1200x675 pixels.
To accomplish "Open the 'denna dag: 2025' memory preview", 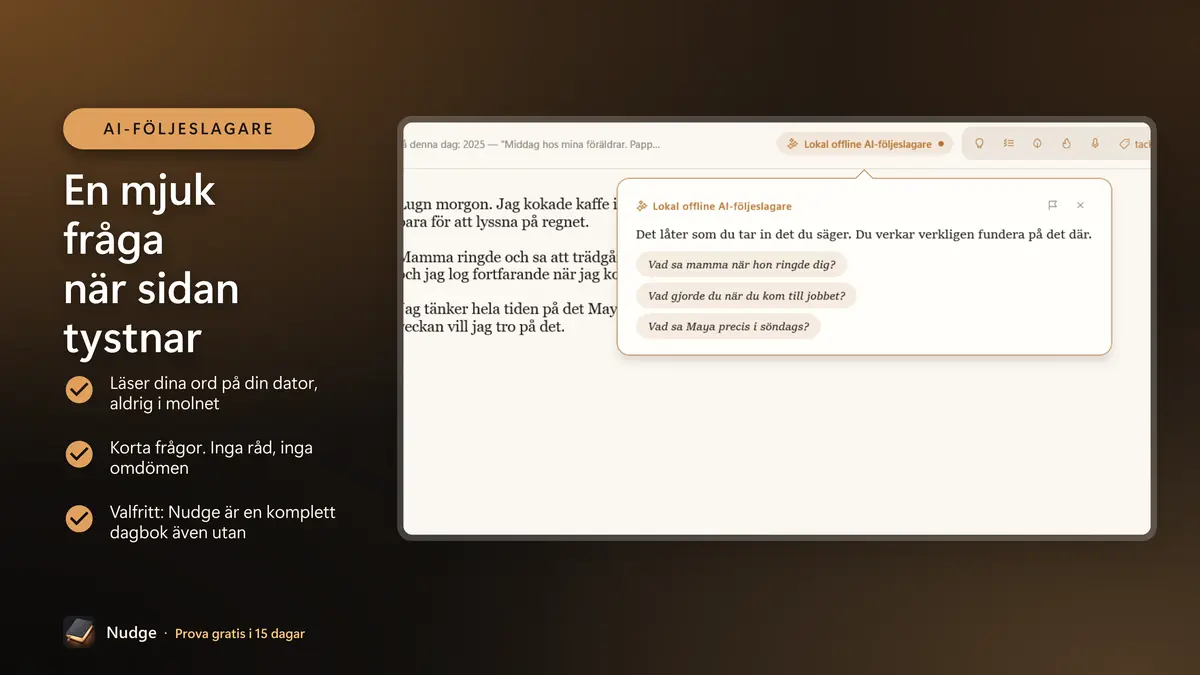I will coord(531,144).
